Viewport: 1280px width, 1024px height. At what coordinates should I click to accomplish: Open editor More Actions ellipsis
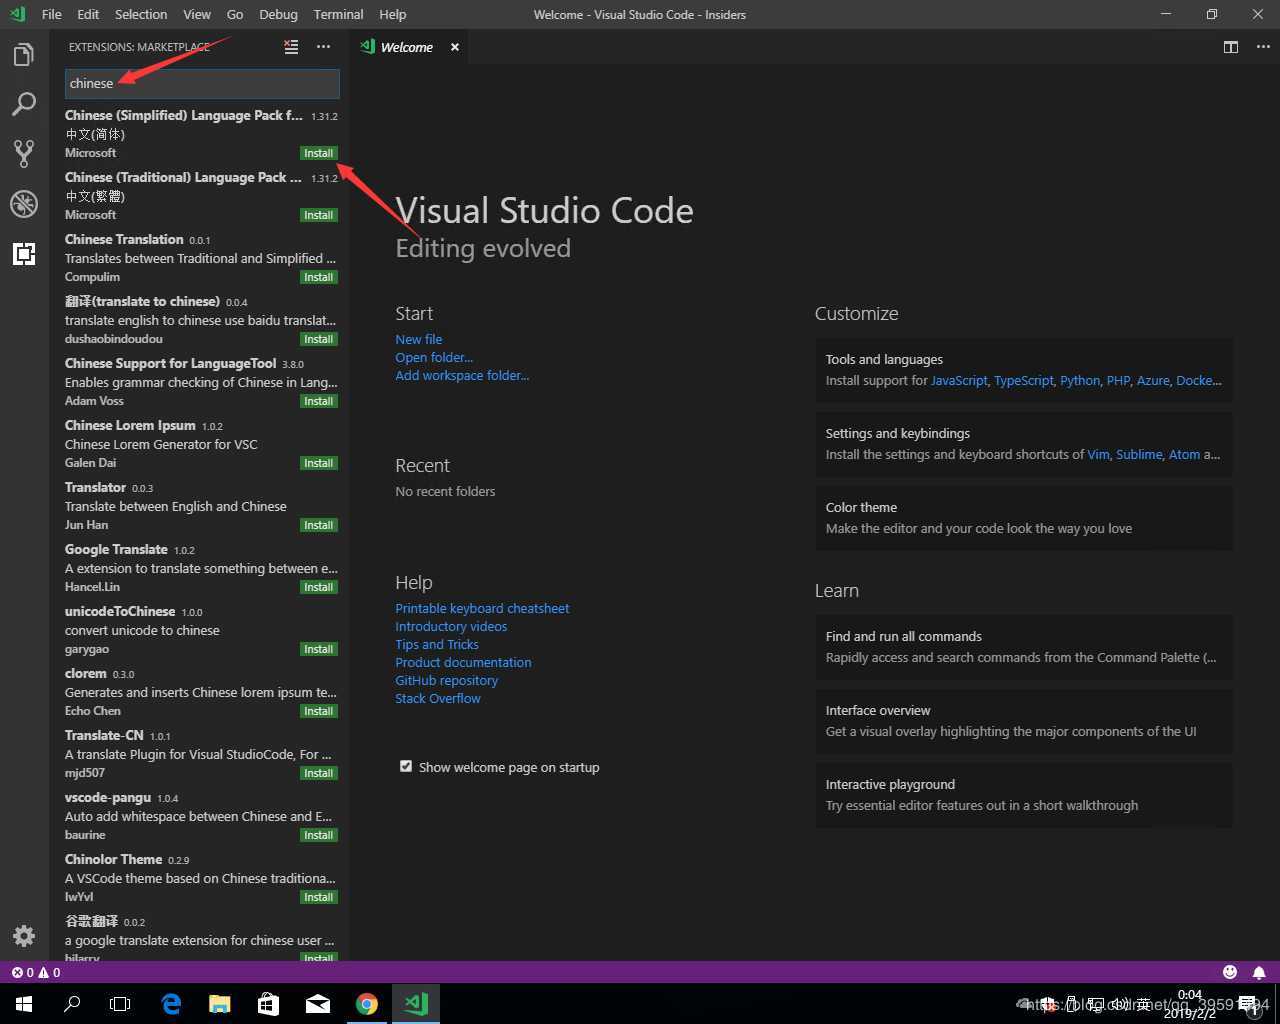[x=1263, y=47]
